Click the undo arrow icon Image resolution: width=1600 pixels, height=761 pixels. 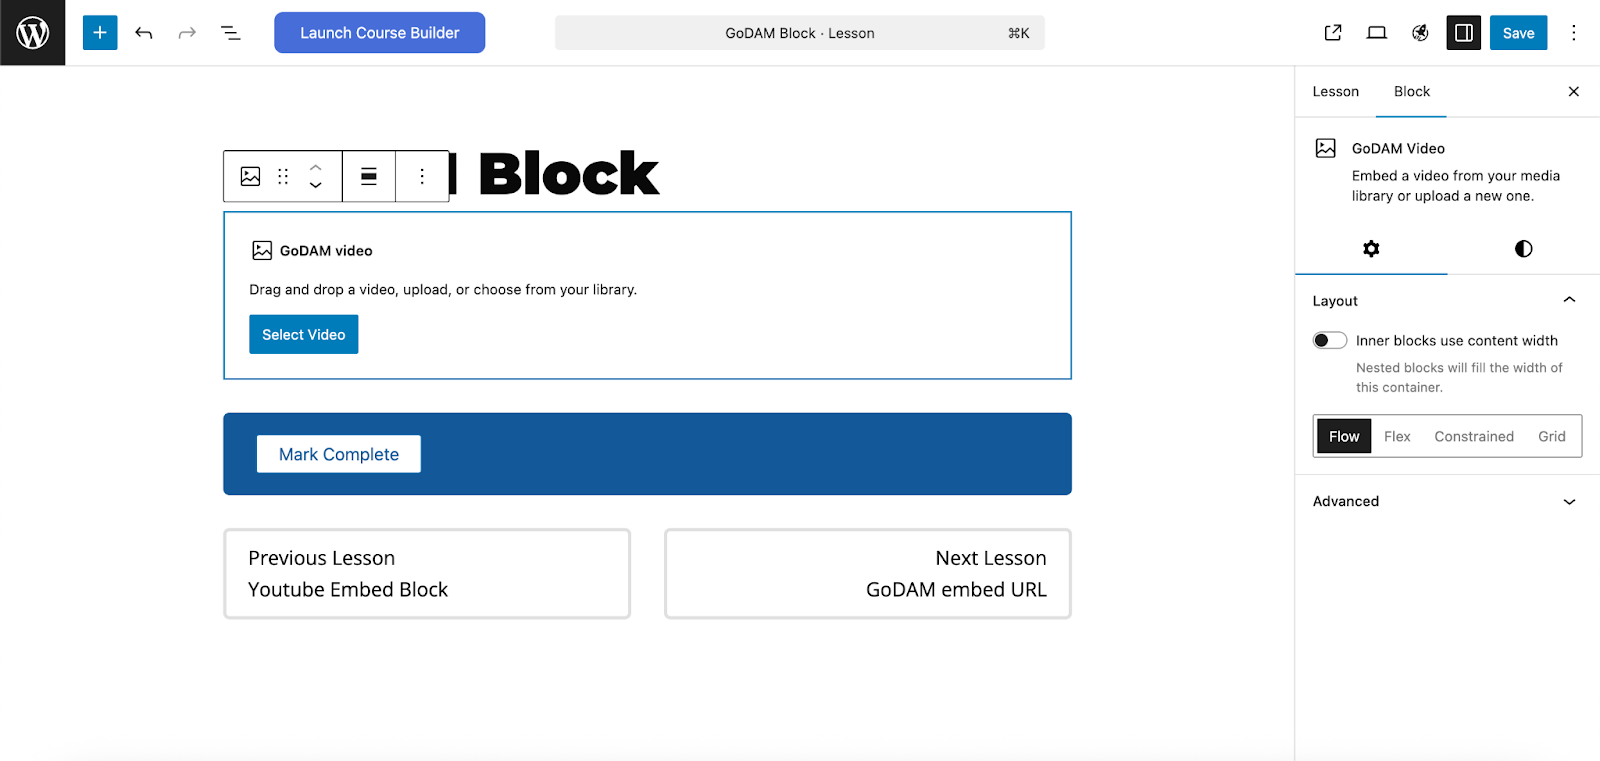pos(144,33)
